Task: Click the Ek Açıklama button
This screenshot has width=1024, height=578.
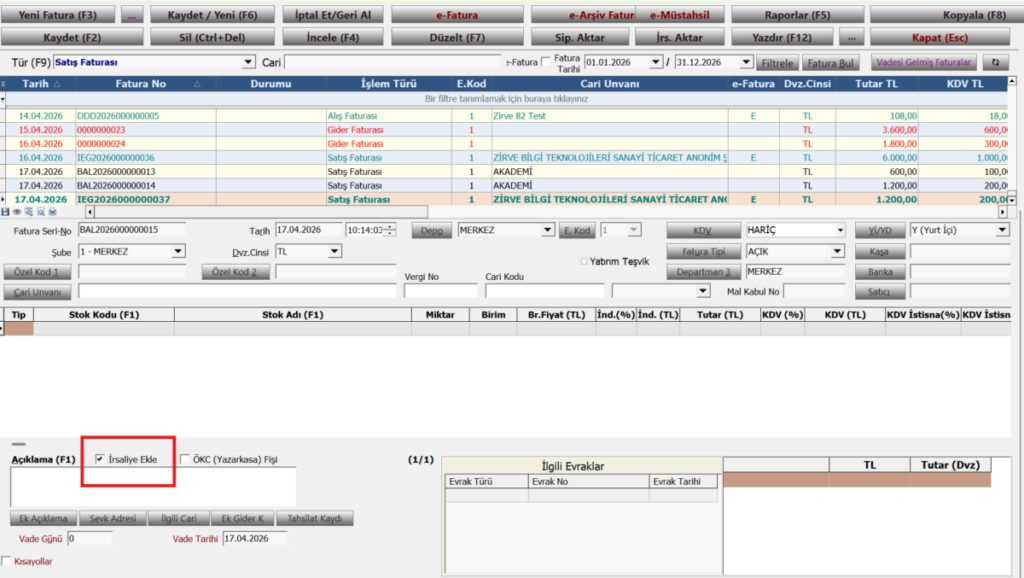Action: [x=43, y=518]
